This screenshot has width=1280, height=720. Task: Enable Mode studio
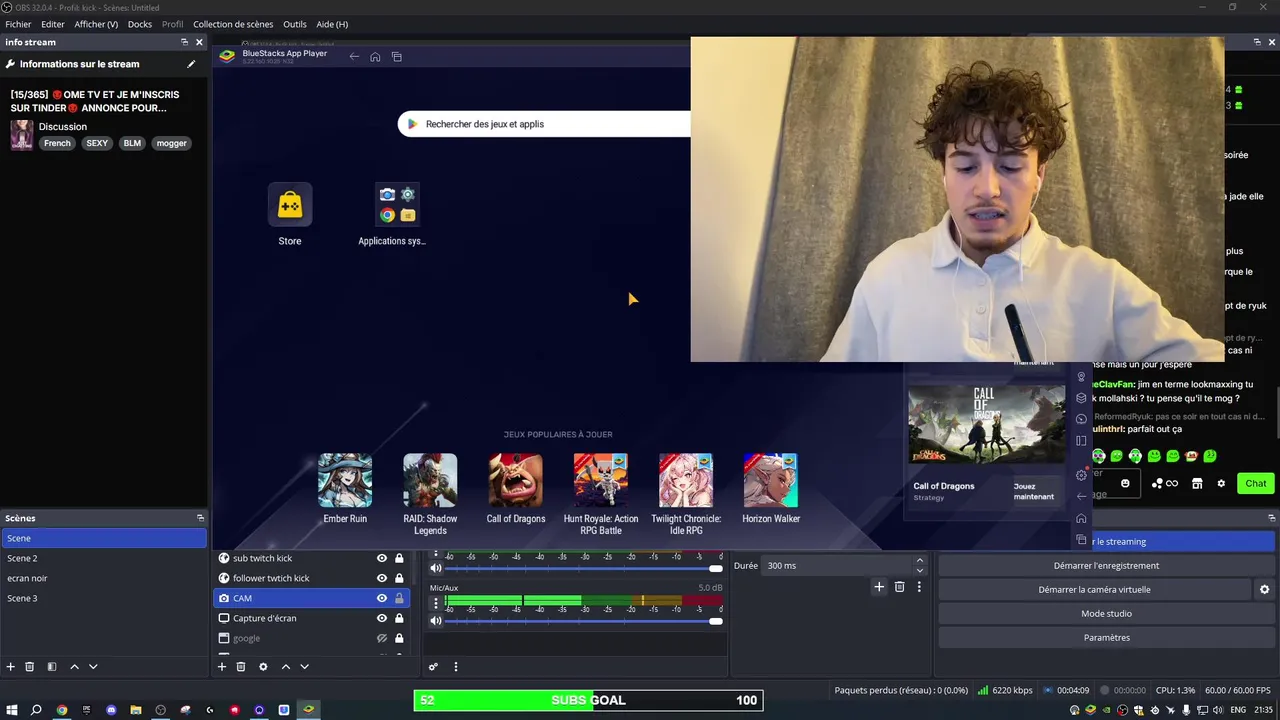[1106, 614]
